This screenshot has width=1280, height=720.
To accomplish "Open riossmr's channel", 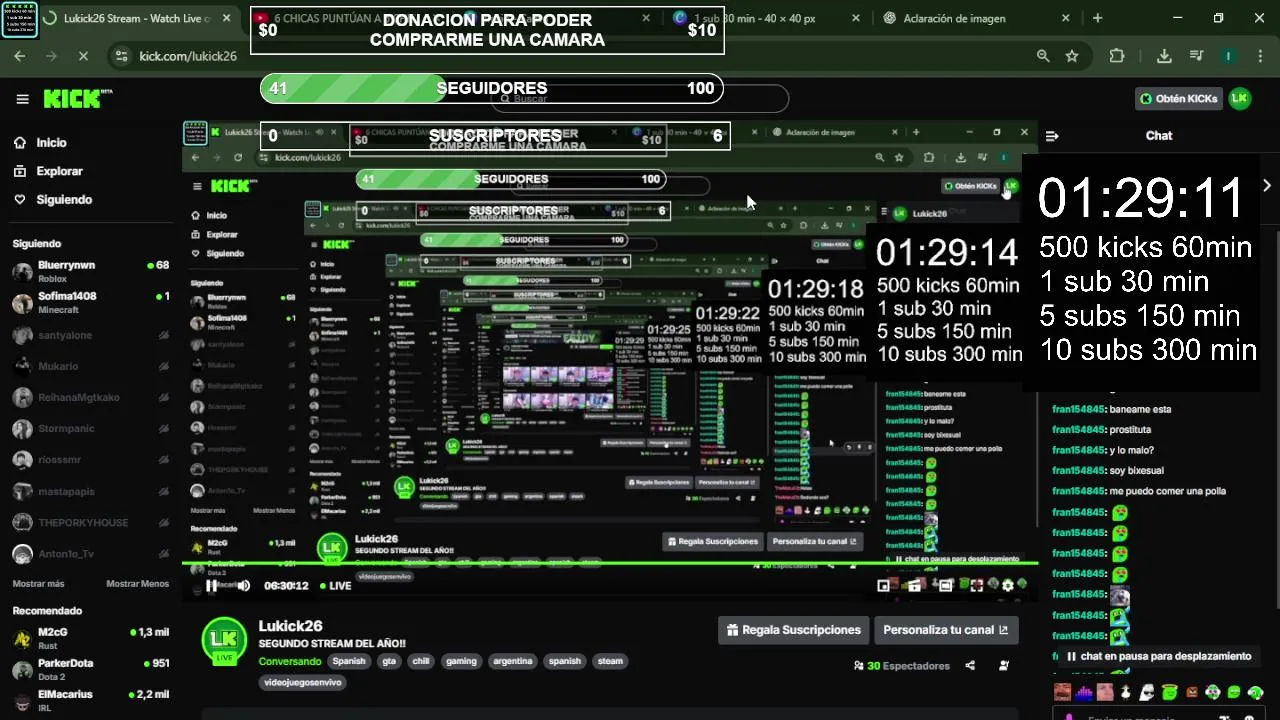I will coord(90,460).
